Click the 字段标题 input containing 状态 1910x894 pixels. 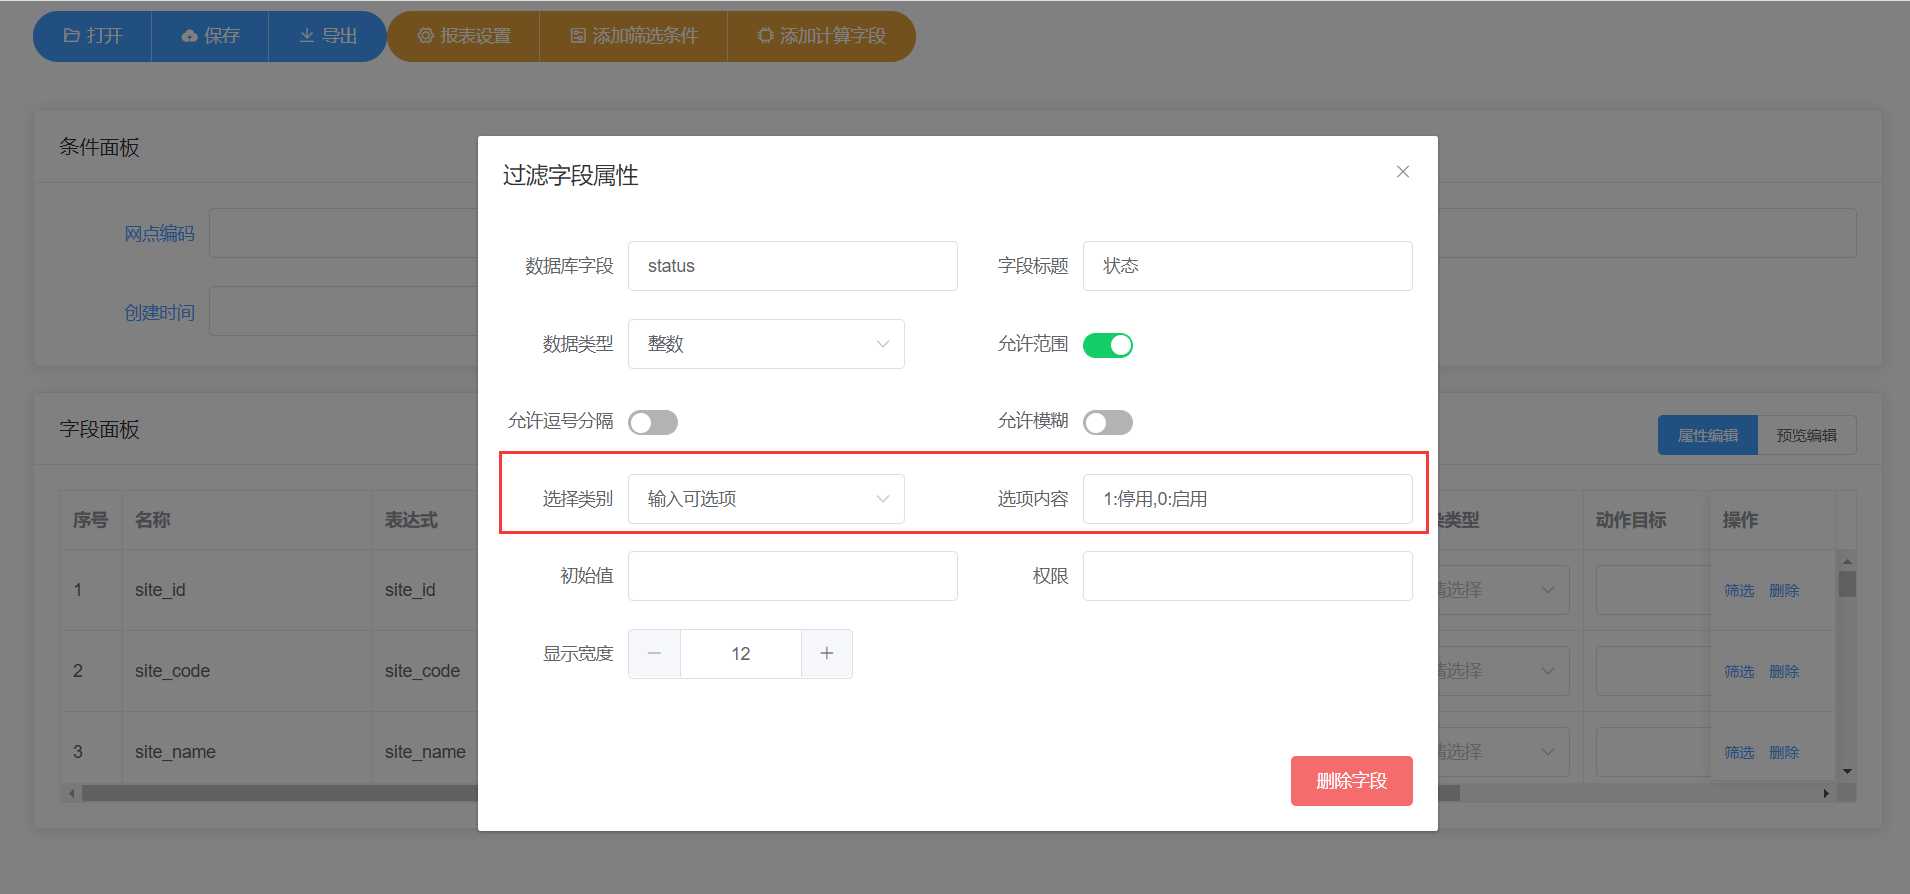pyautogui.click(x=1247, y=266)
